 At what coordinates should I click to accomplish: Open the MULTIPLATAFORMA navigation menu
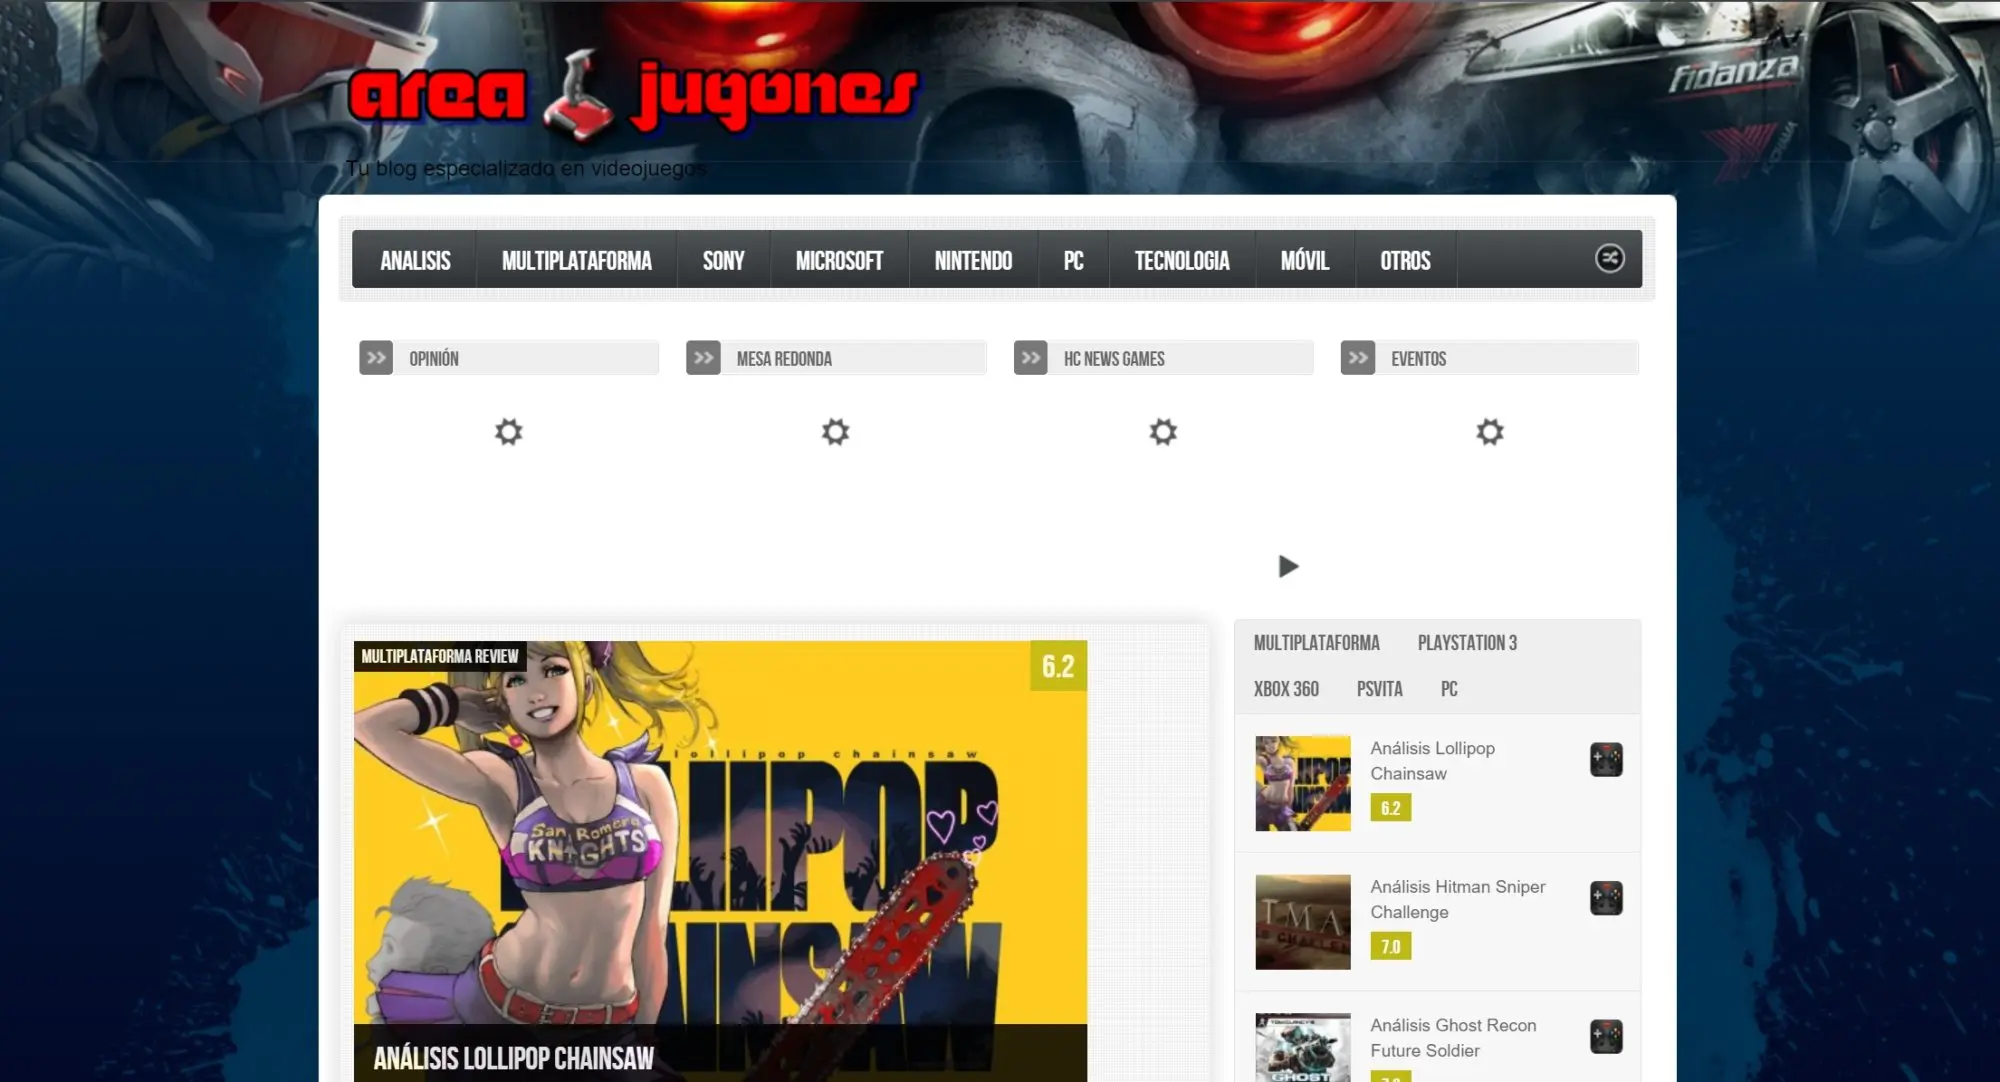(x=577, y=260)
